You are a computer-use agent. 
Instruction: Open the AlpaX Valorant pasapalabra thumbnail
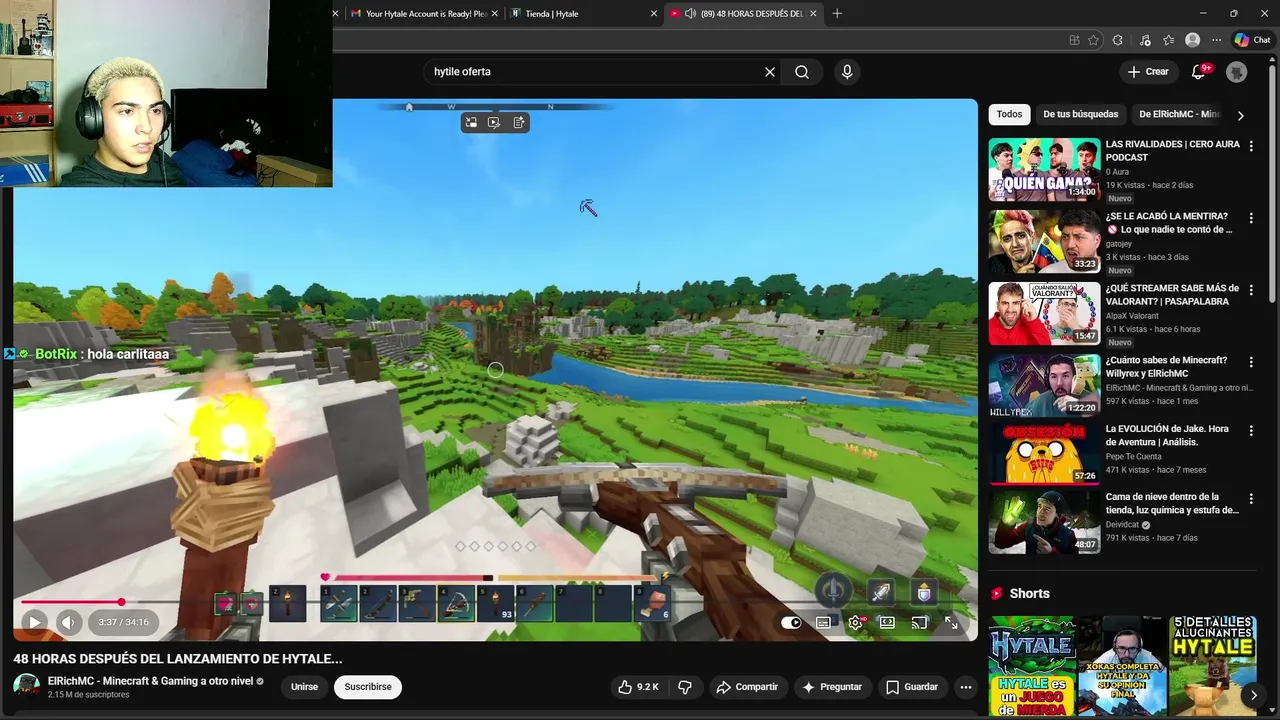pos(1044,314)
